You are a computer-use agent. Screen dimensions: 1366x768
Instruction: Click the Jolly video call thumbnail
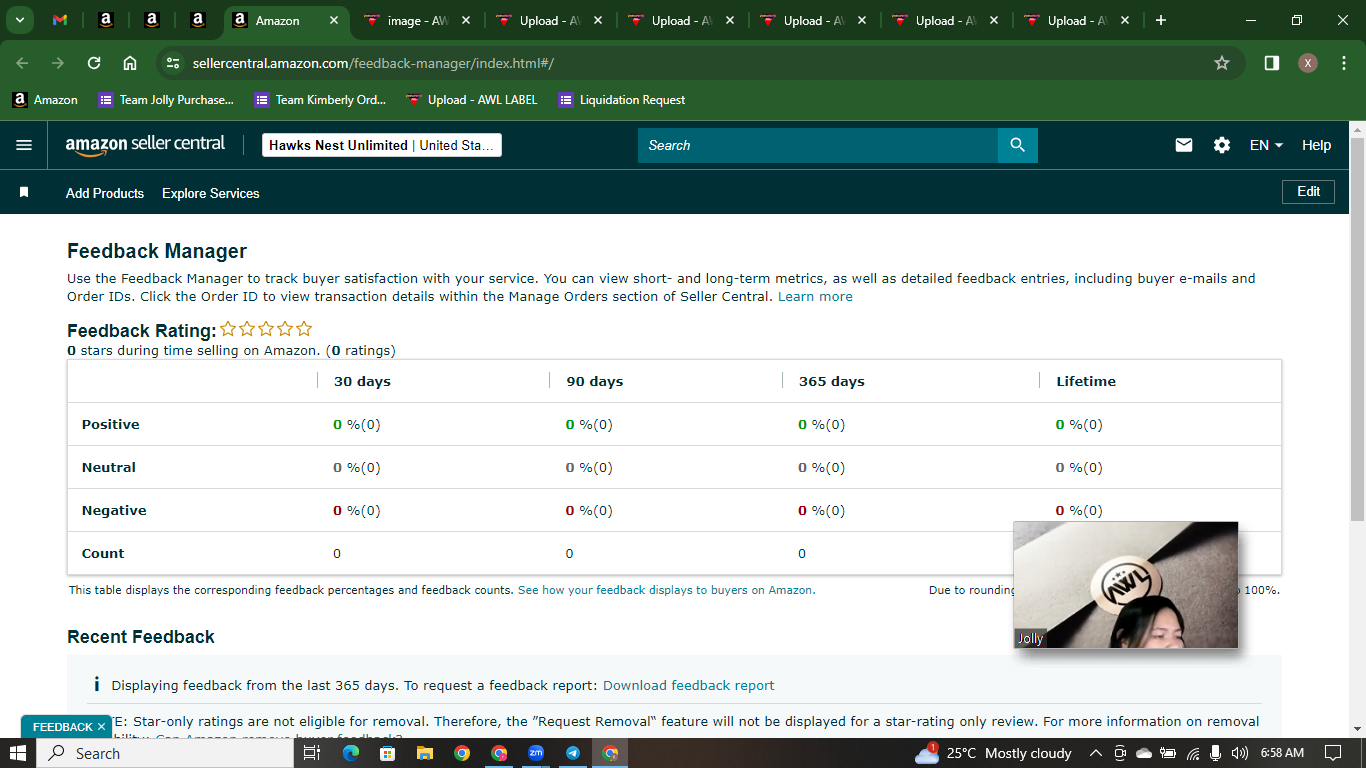coord(1126,585)
